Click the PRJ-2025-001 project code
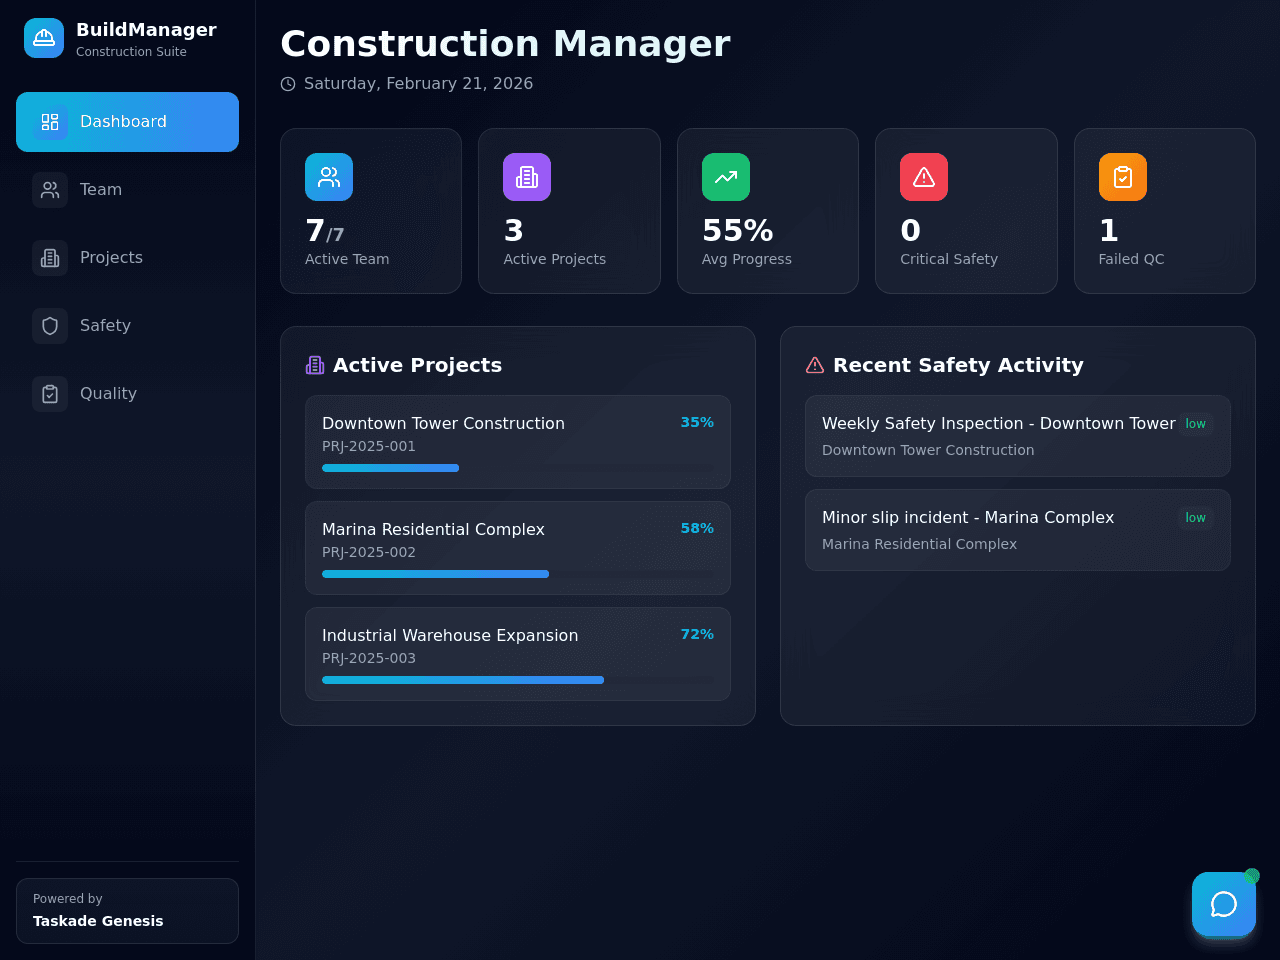Viewport: 1280px width, 960px height. (369, 447)
